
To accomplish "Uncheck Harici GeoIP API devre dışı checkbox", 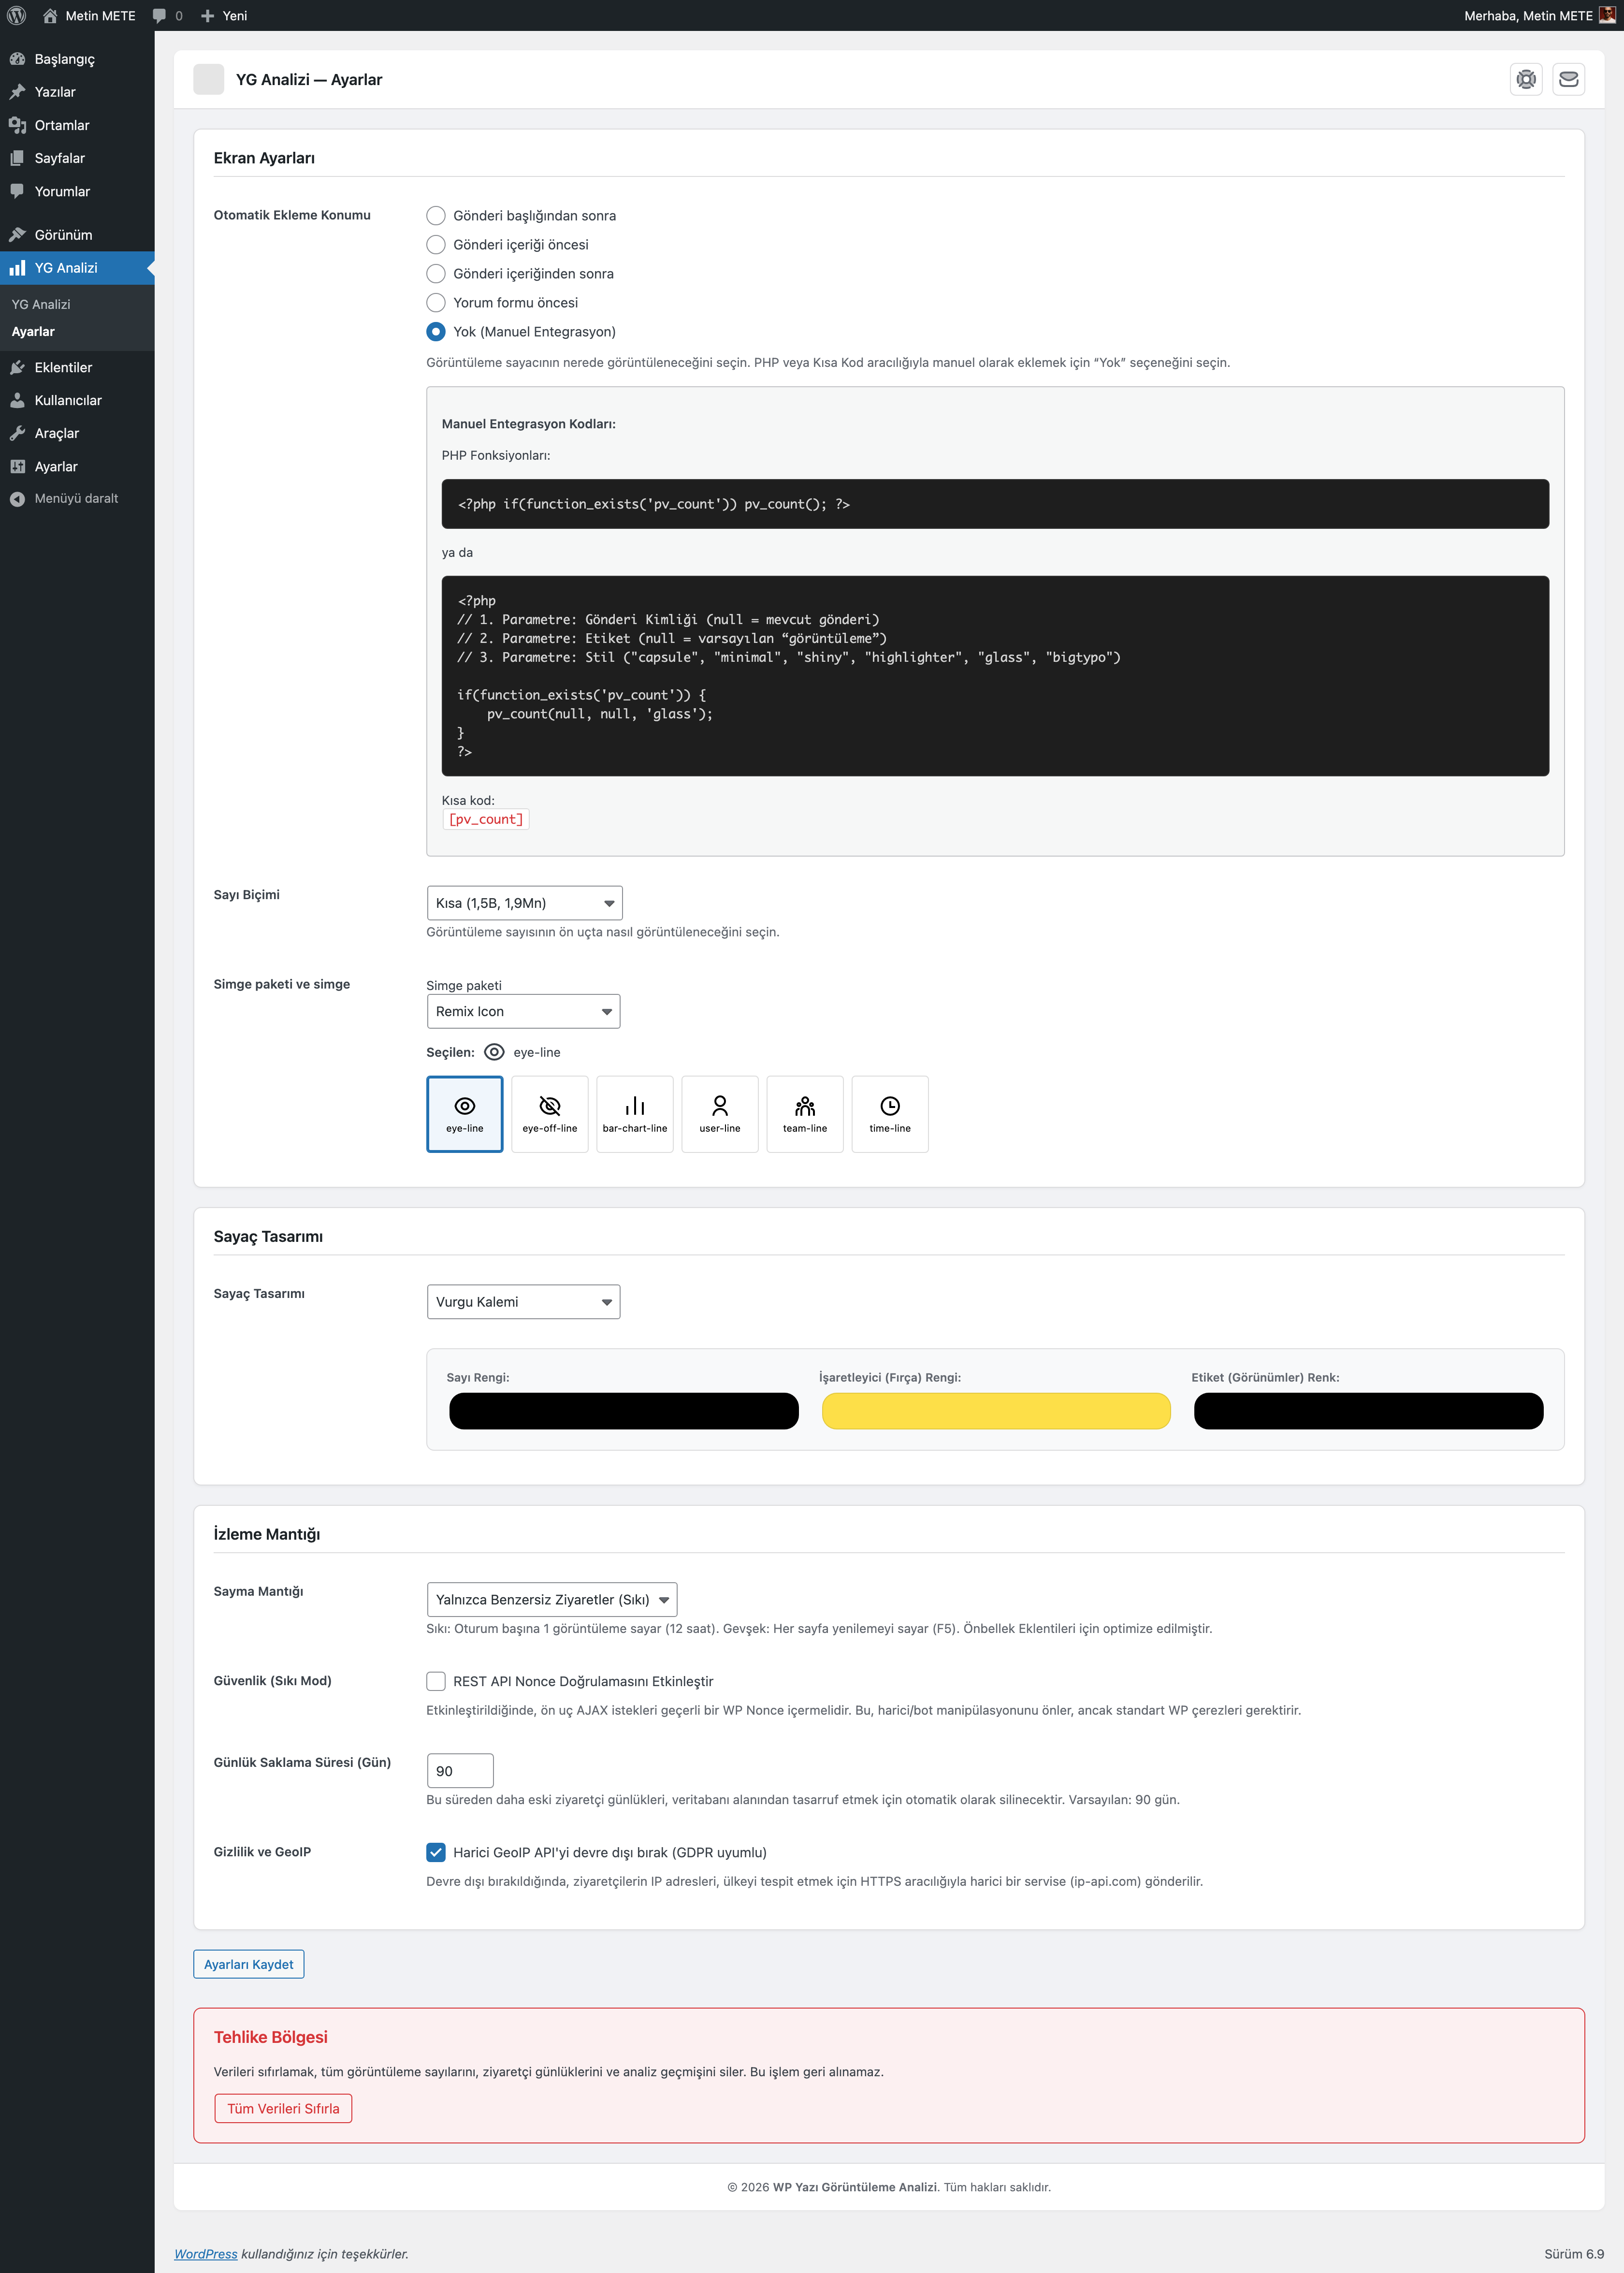I will tap(436, 1852).
